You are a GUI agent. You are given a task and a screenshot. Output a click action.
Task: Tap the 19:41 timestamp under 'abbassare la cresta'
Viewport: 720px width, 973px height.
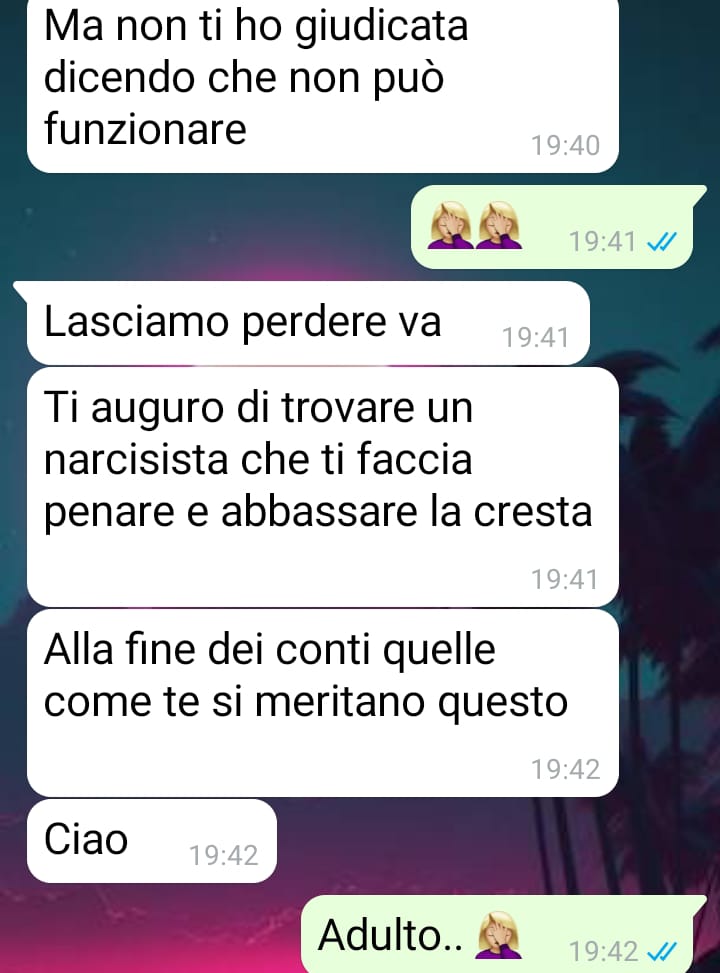point(565,580)
